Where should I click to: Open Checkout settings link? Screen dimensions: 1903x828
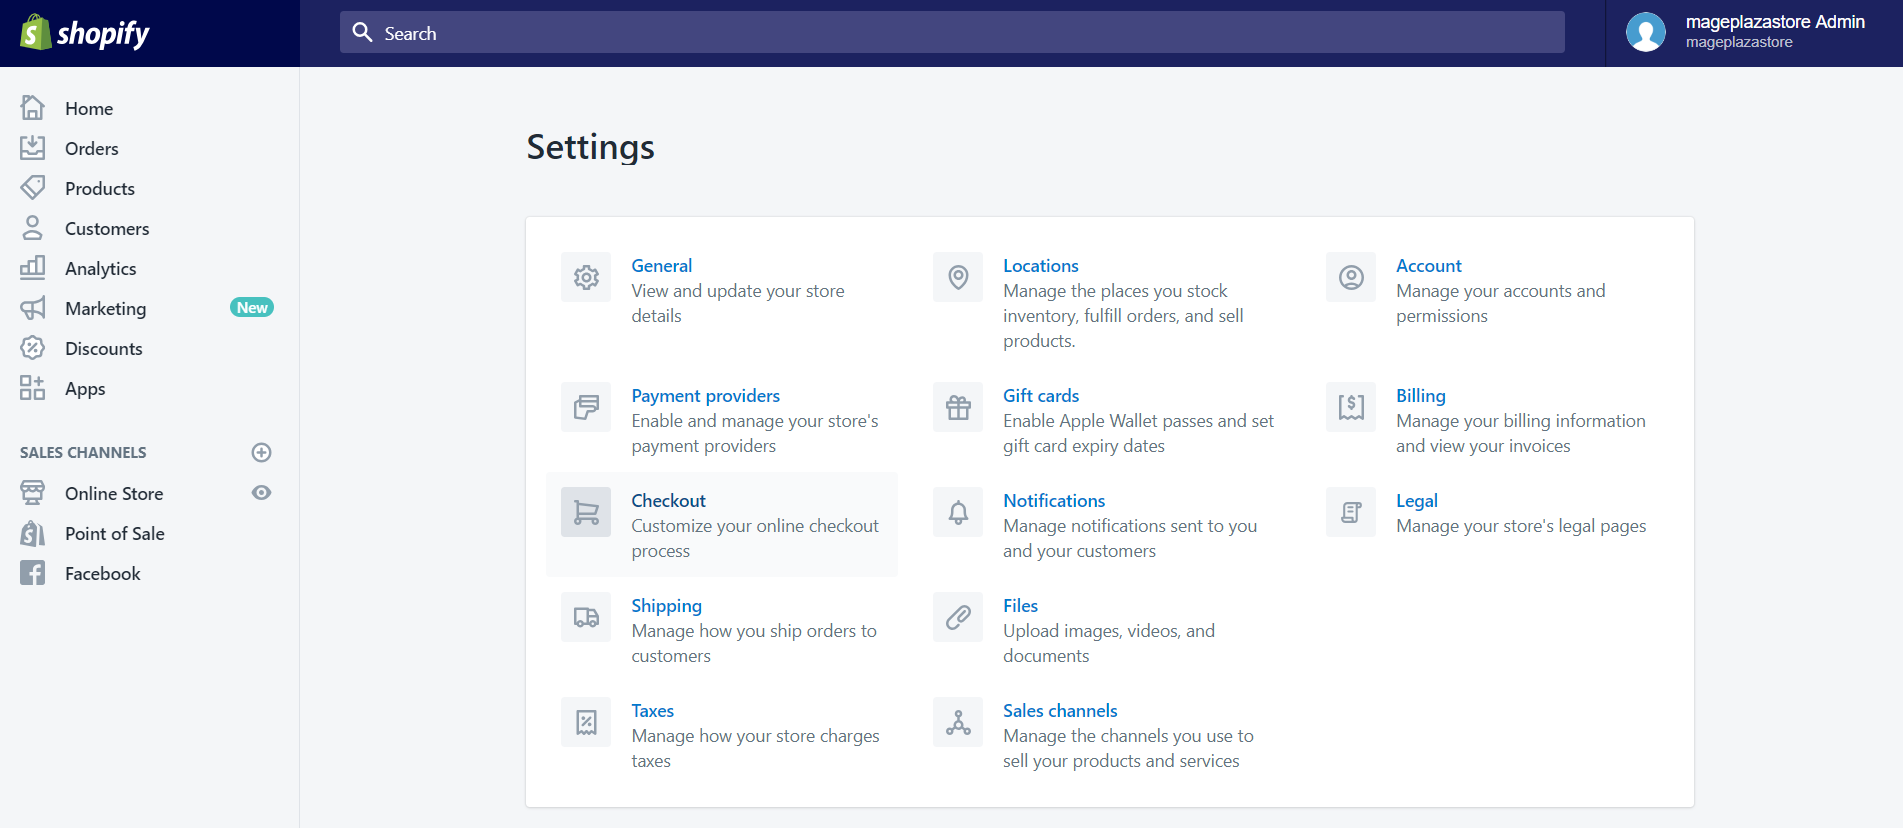(668, 500)
